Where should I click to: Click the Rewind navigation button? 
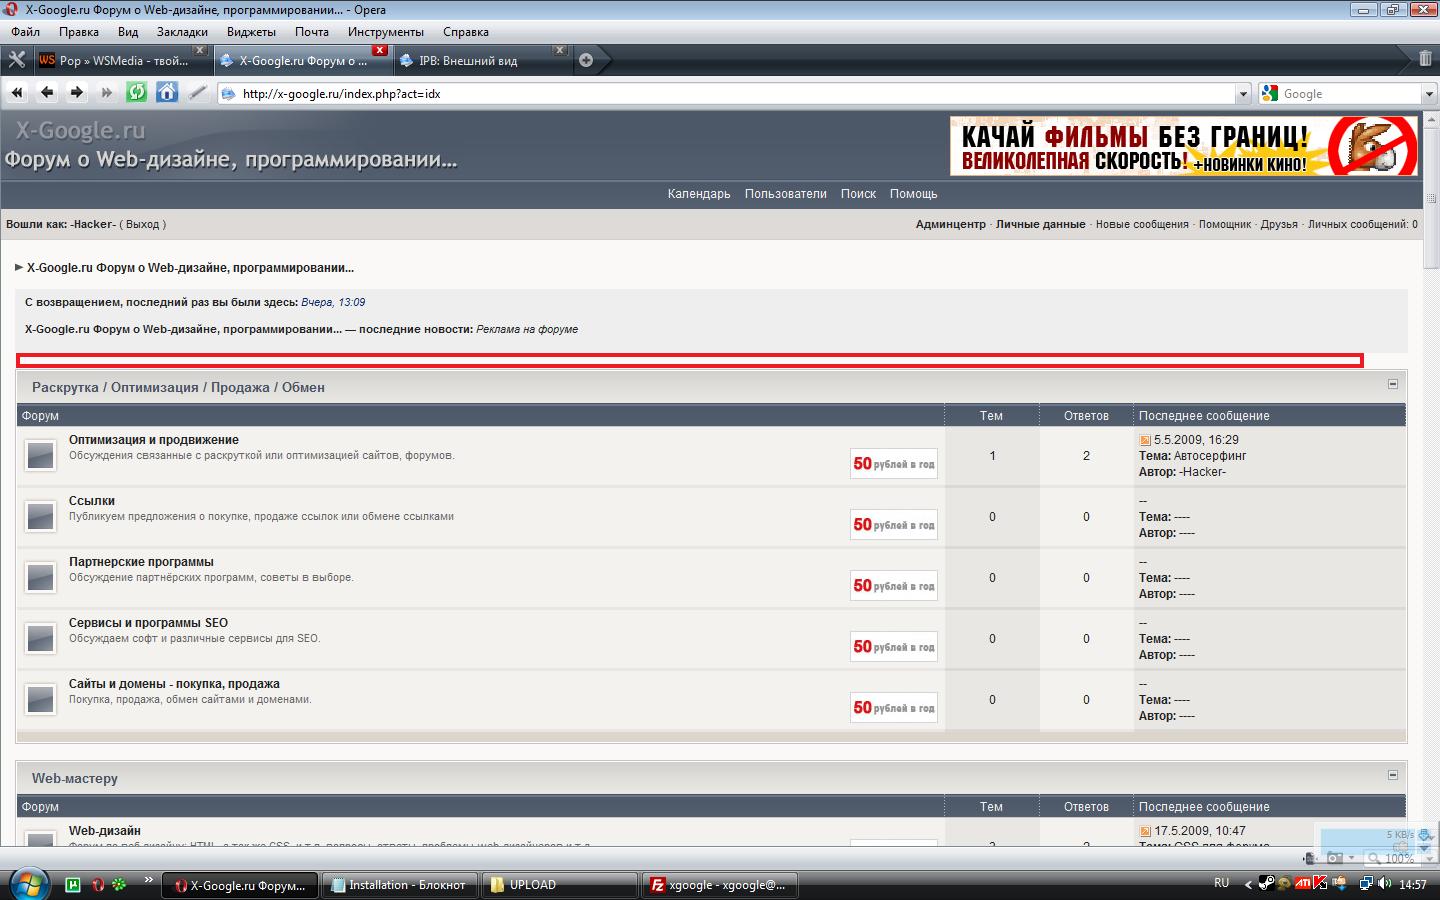(17, 93)
